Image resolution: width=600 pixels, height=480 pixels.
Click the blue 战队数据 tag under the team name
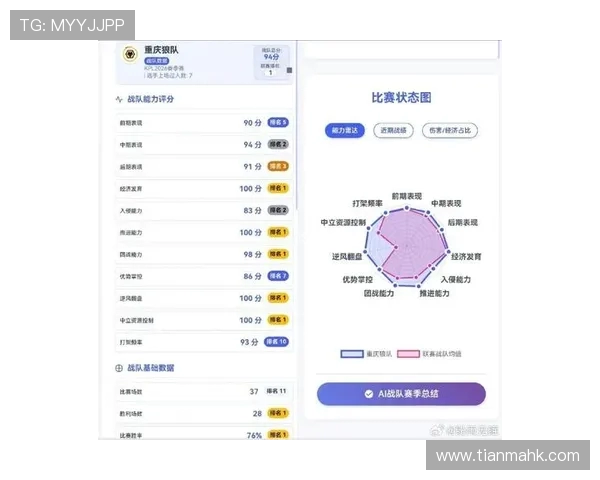tap(157, 61)
